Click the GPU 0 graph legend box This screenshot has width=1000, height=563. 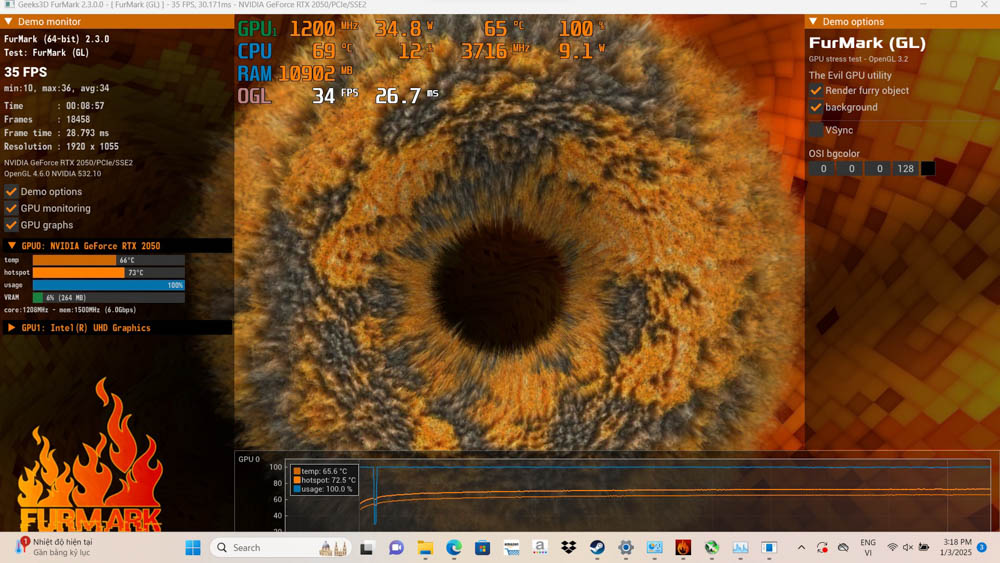coord(324,480)
